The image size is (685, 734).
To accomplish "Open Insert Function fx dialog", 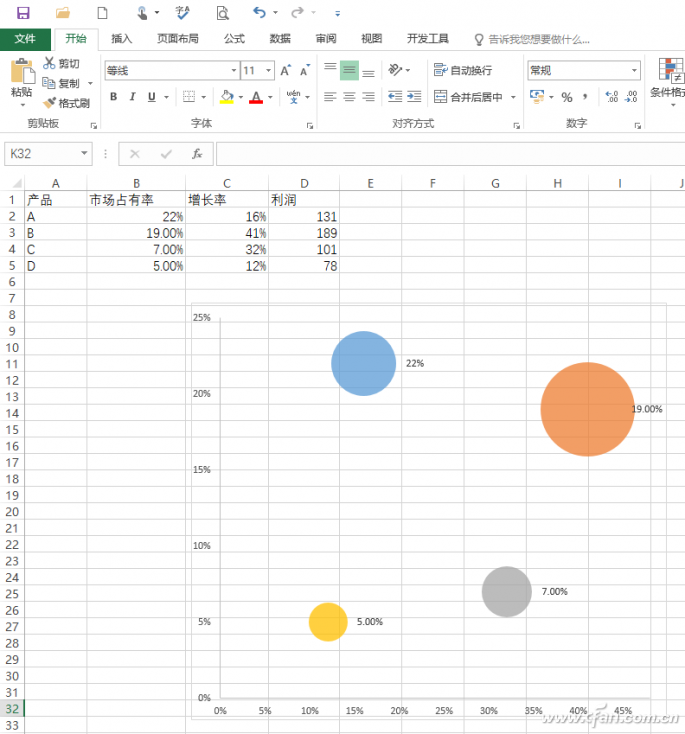I will [197, 154].
